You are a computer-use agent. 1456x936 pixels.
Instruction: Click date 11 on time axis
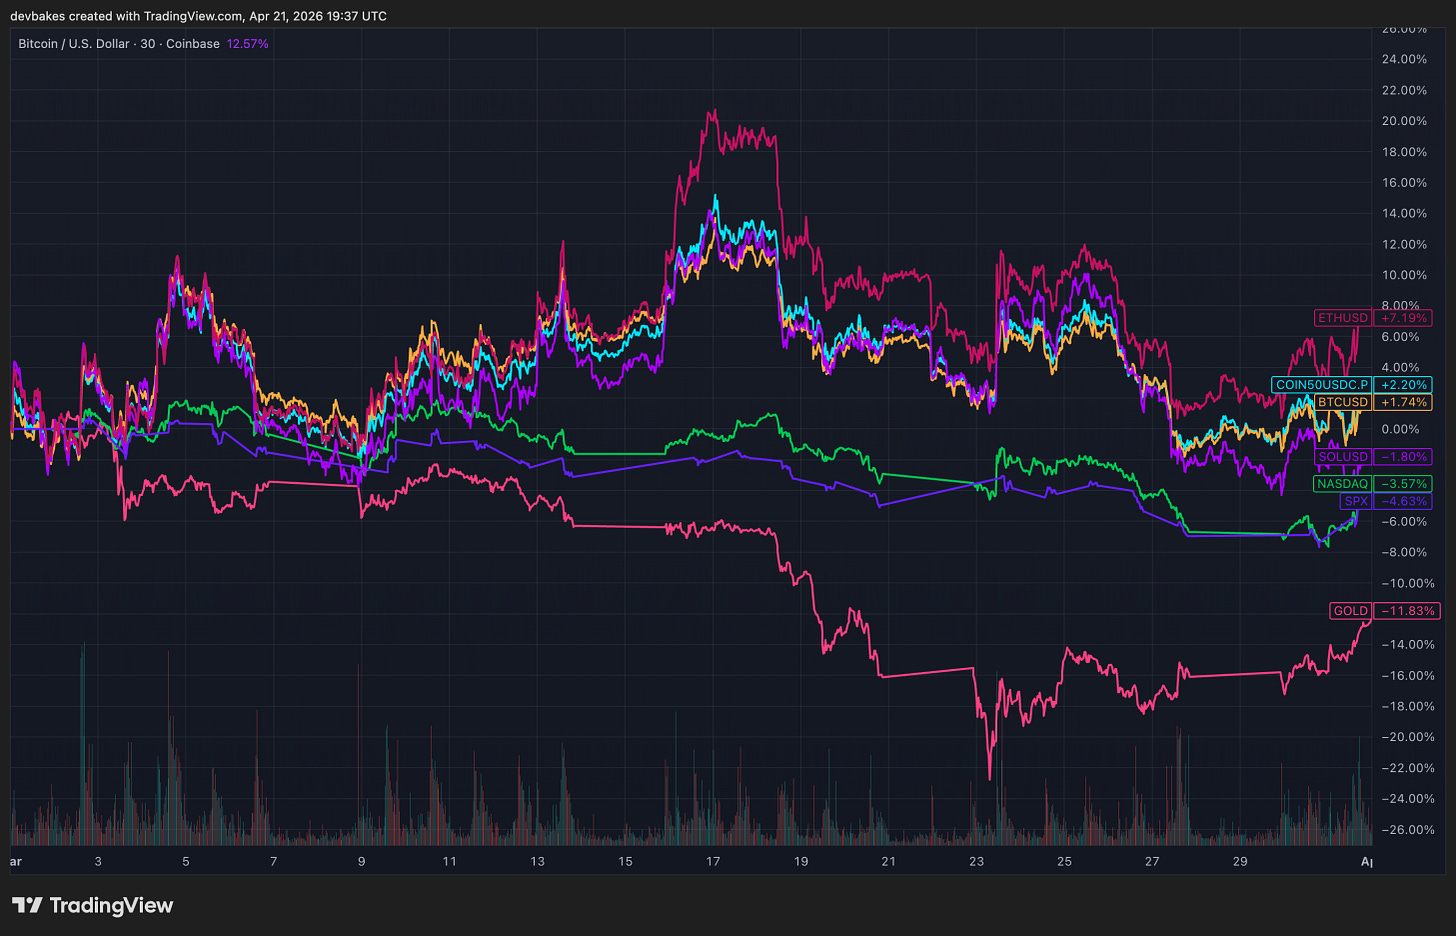tap(449, 861)
